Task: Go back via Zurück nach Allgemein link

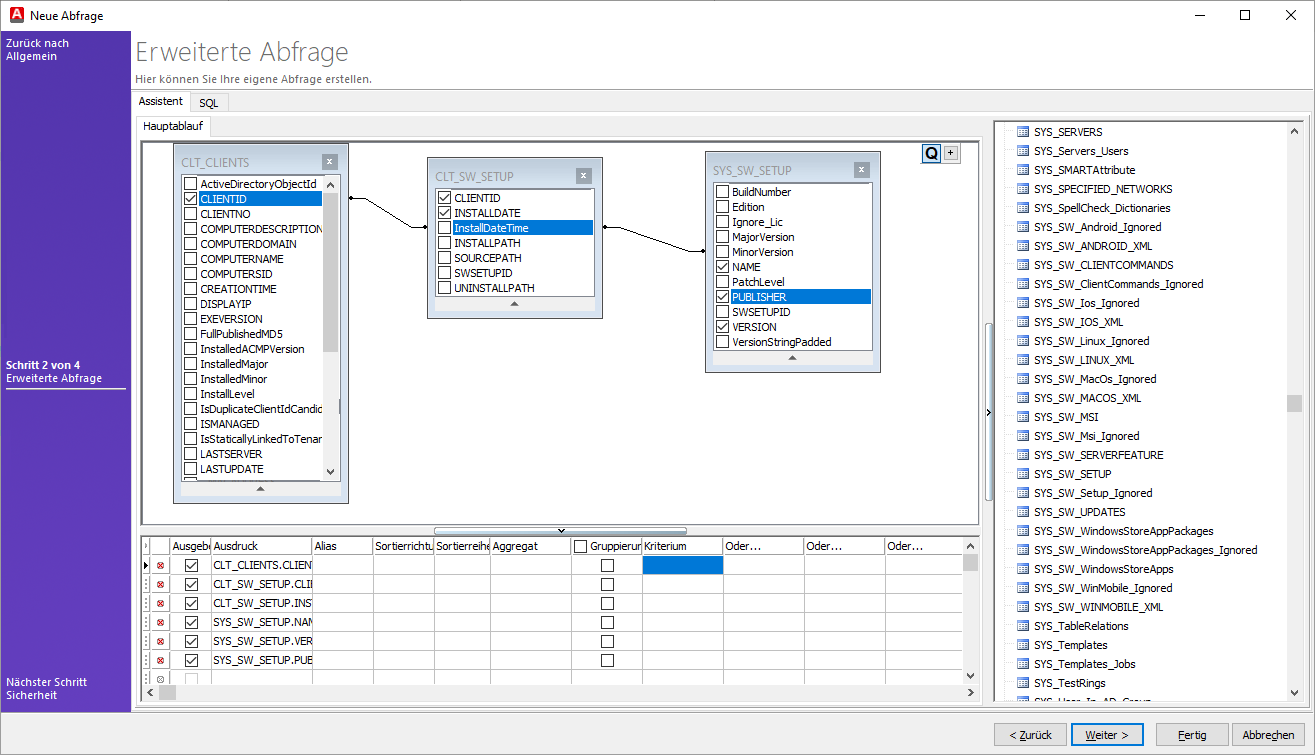Action: [38, 50]
